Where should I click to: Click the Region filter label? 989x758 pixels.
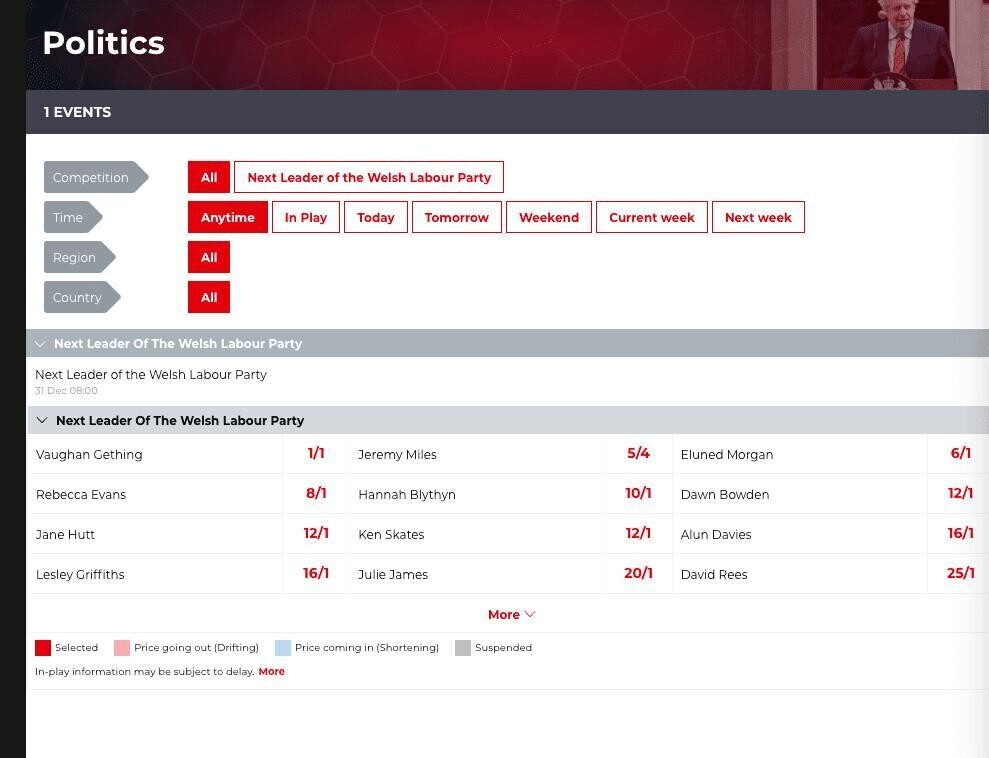pyautogui.click(x=79, y=257)
